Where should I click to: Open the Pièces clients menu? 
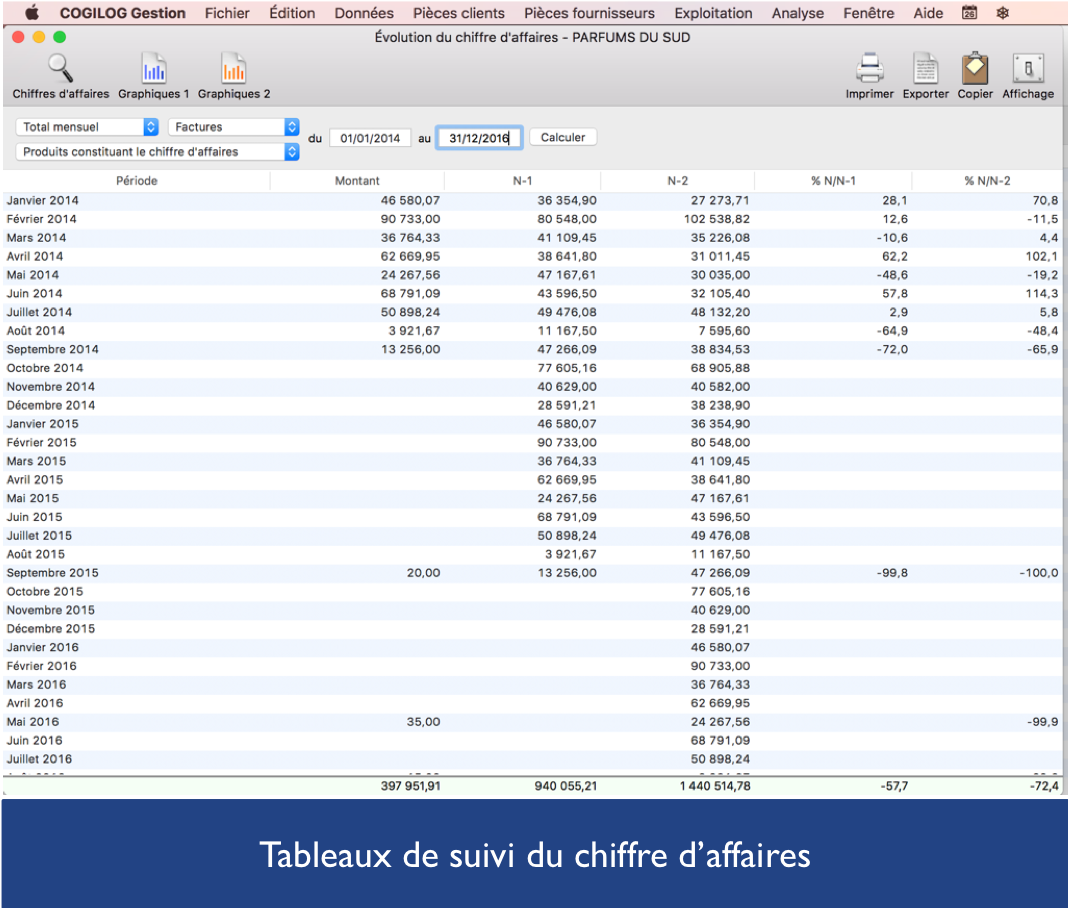[458, 13]
